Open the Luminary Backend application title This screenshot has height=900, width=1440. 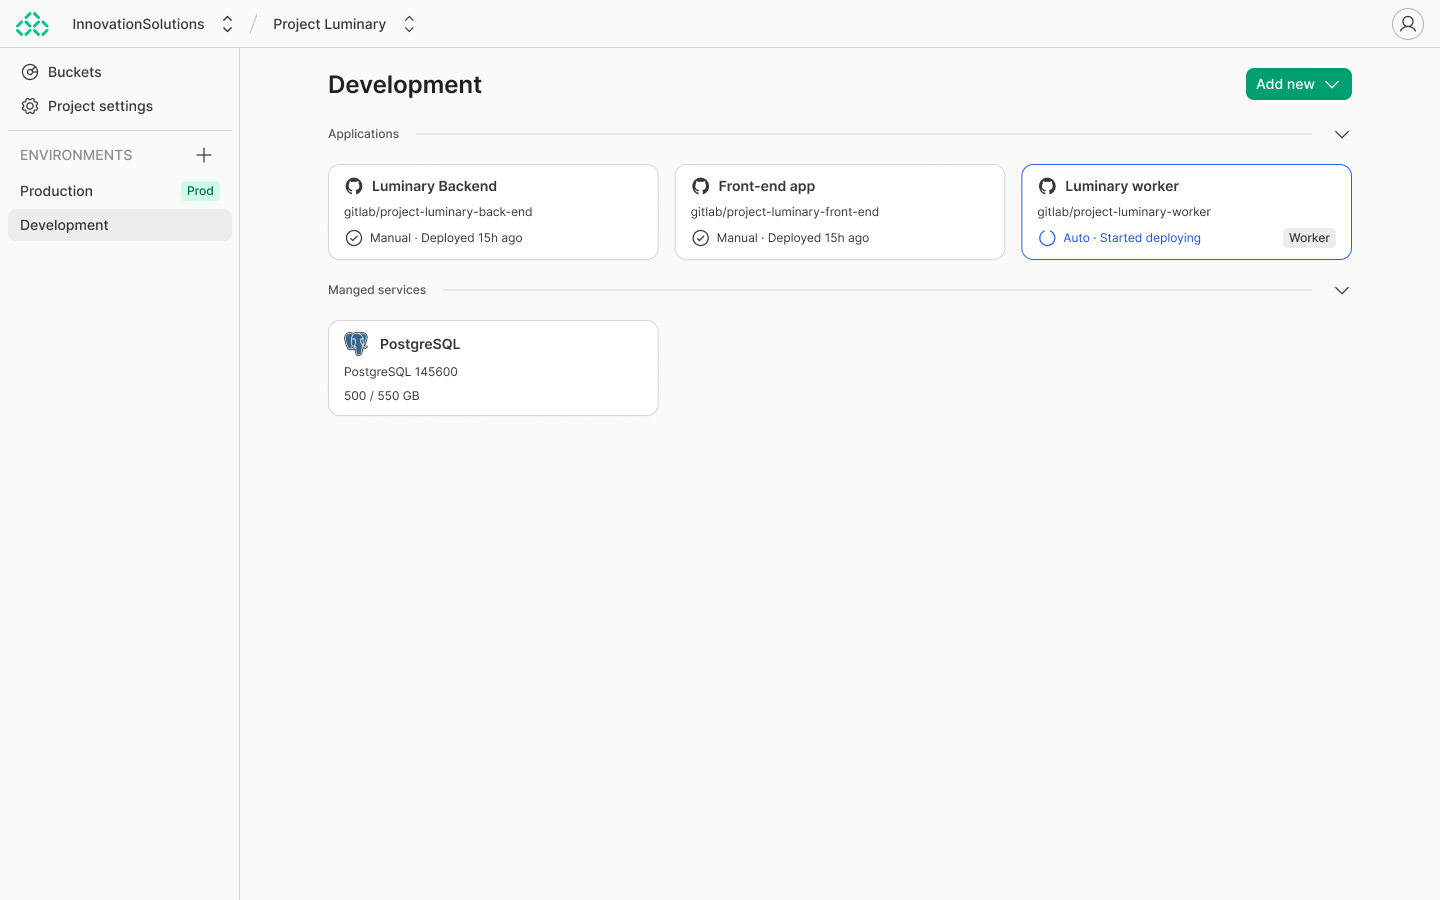click(434, 186)
